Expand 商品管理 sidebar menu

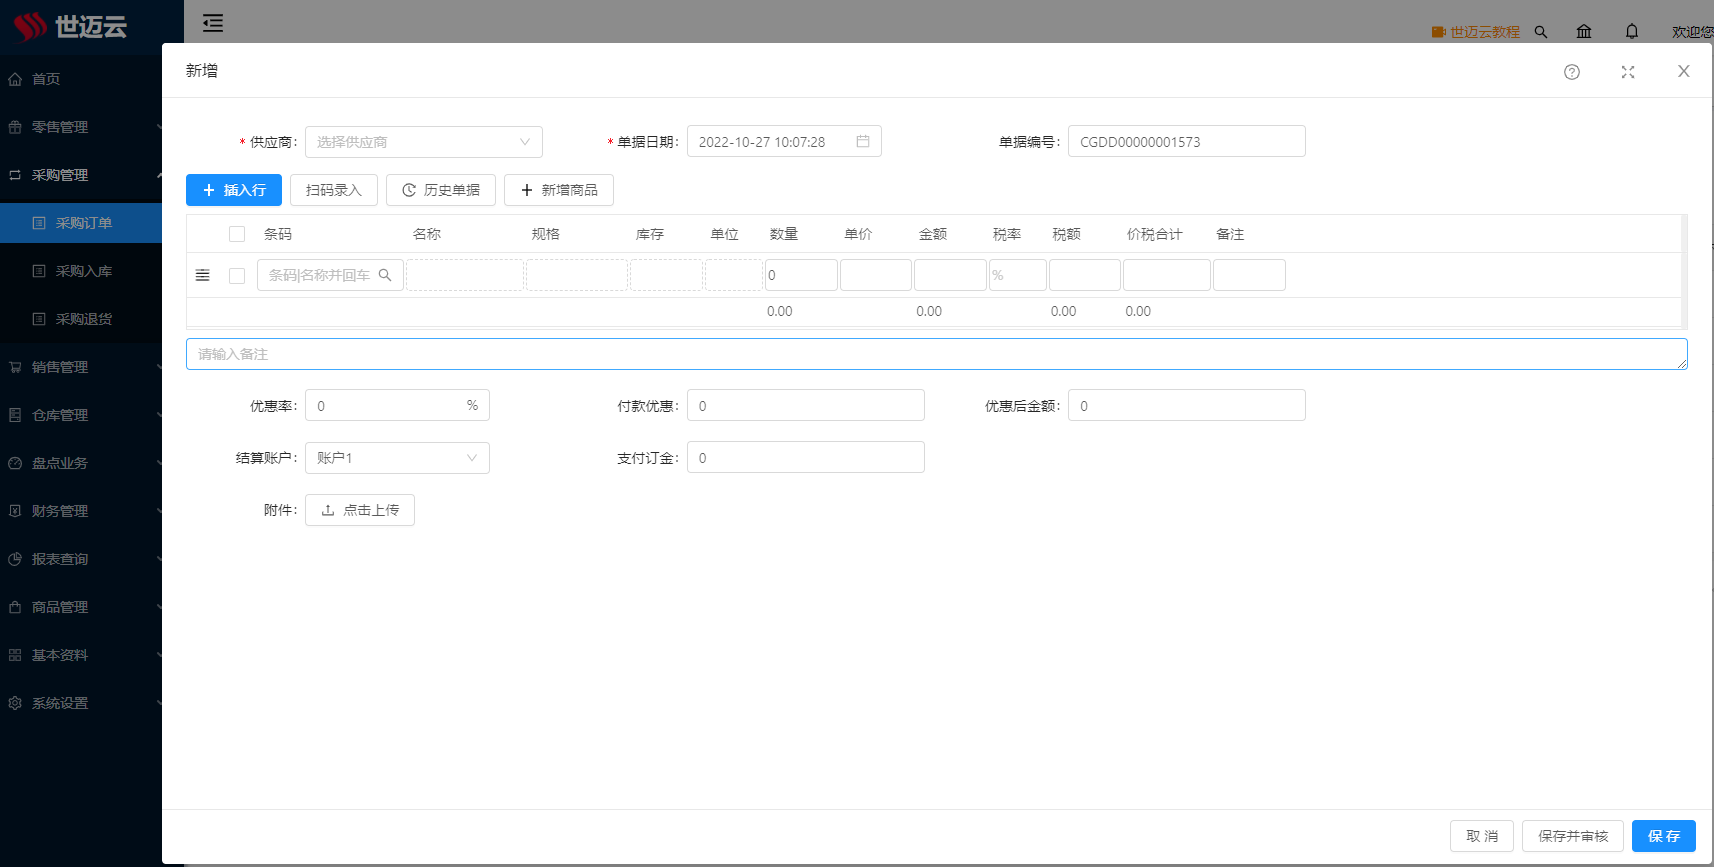tap(81, 607)
